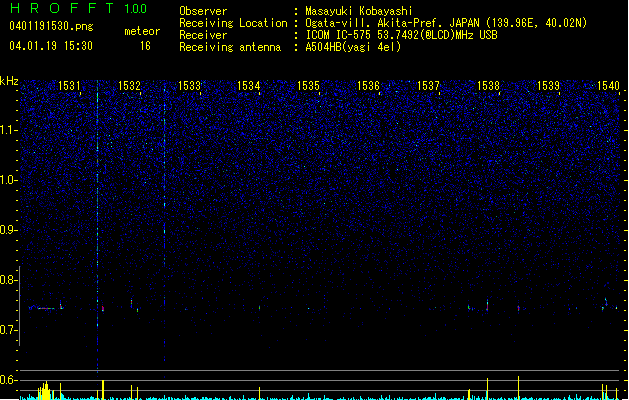Click the Observer label
This screenshot has width=629, height=400.
coord(203,11)
